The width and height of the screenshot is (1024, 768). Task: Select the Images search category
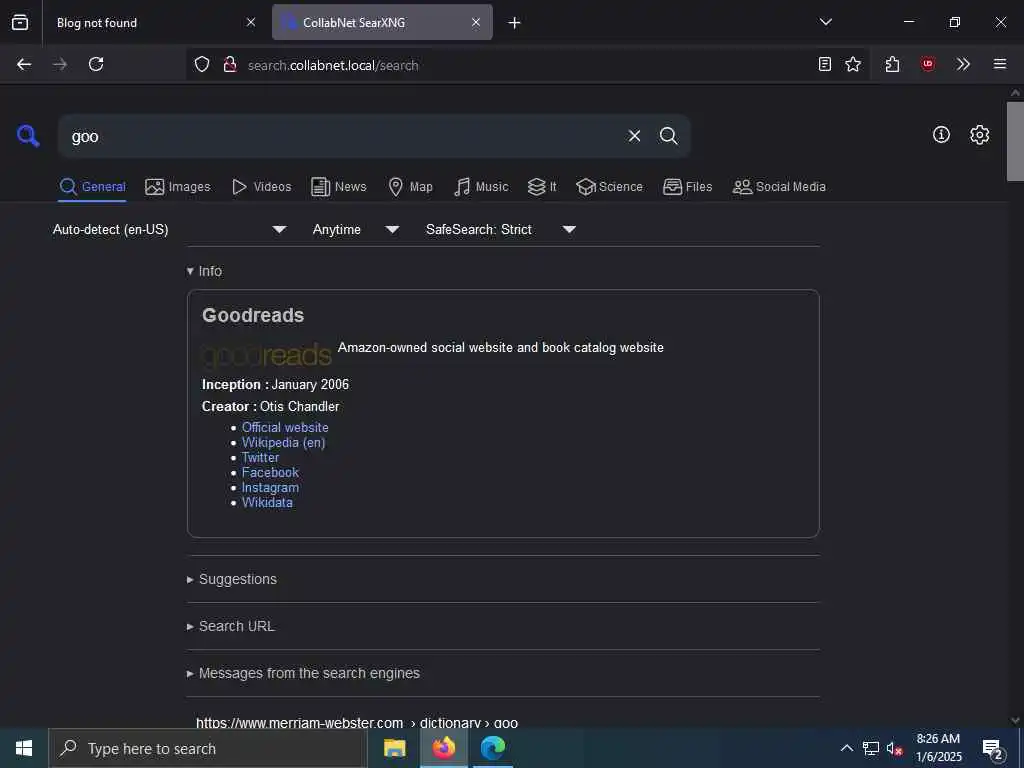(178, 187)
